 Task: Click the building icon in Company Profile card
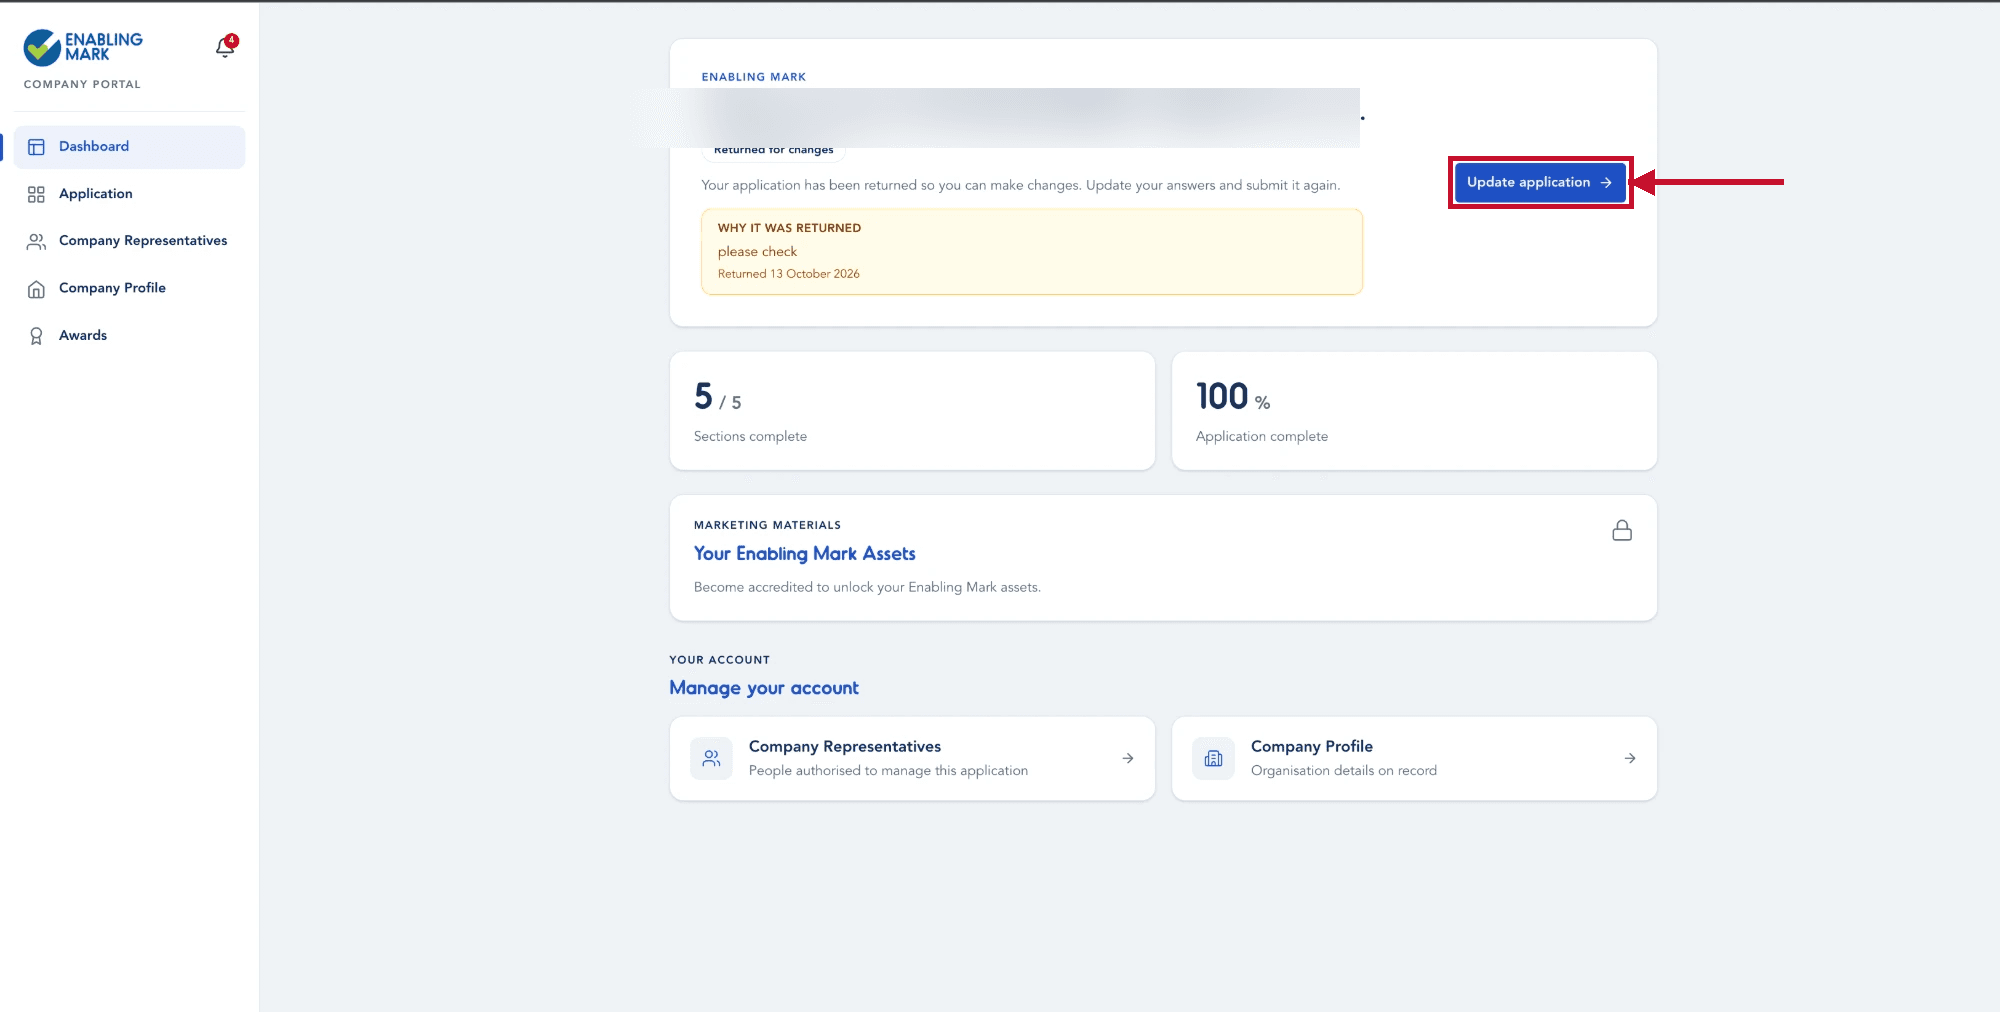click(x=1213, y=758)
